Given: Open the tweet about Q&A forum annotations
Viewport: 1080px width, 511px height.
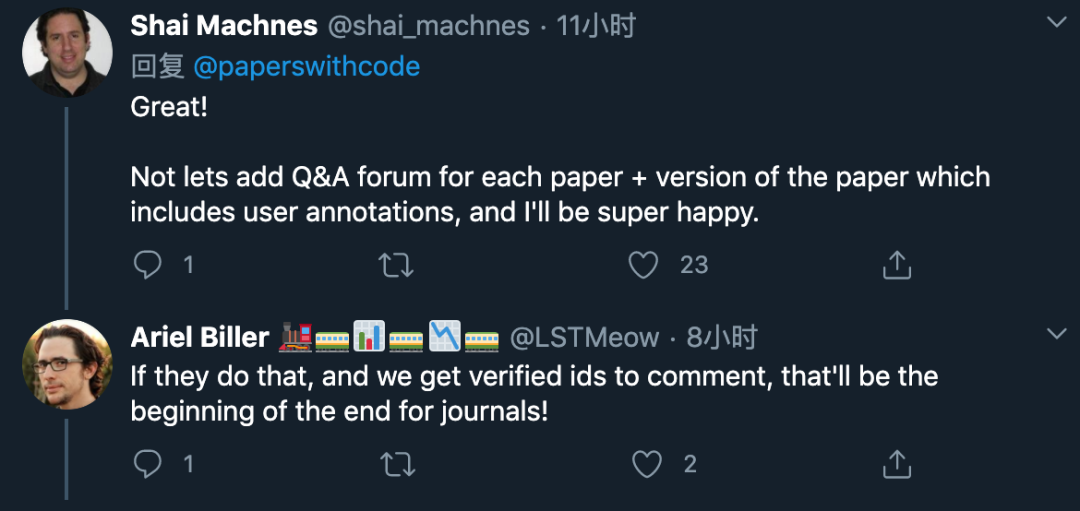Looking at the screenshot, I should pos(560,195).
